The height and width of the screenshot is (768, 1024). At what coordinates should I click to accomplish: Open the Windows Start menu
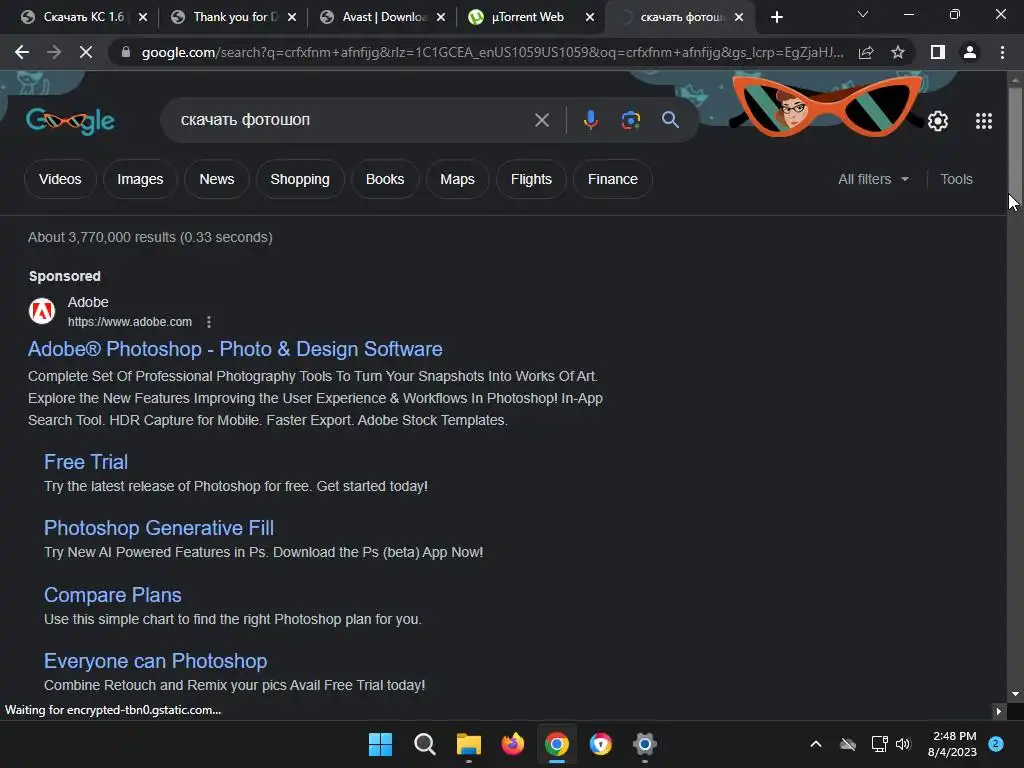[x=380, y=744]
